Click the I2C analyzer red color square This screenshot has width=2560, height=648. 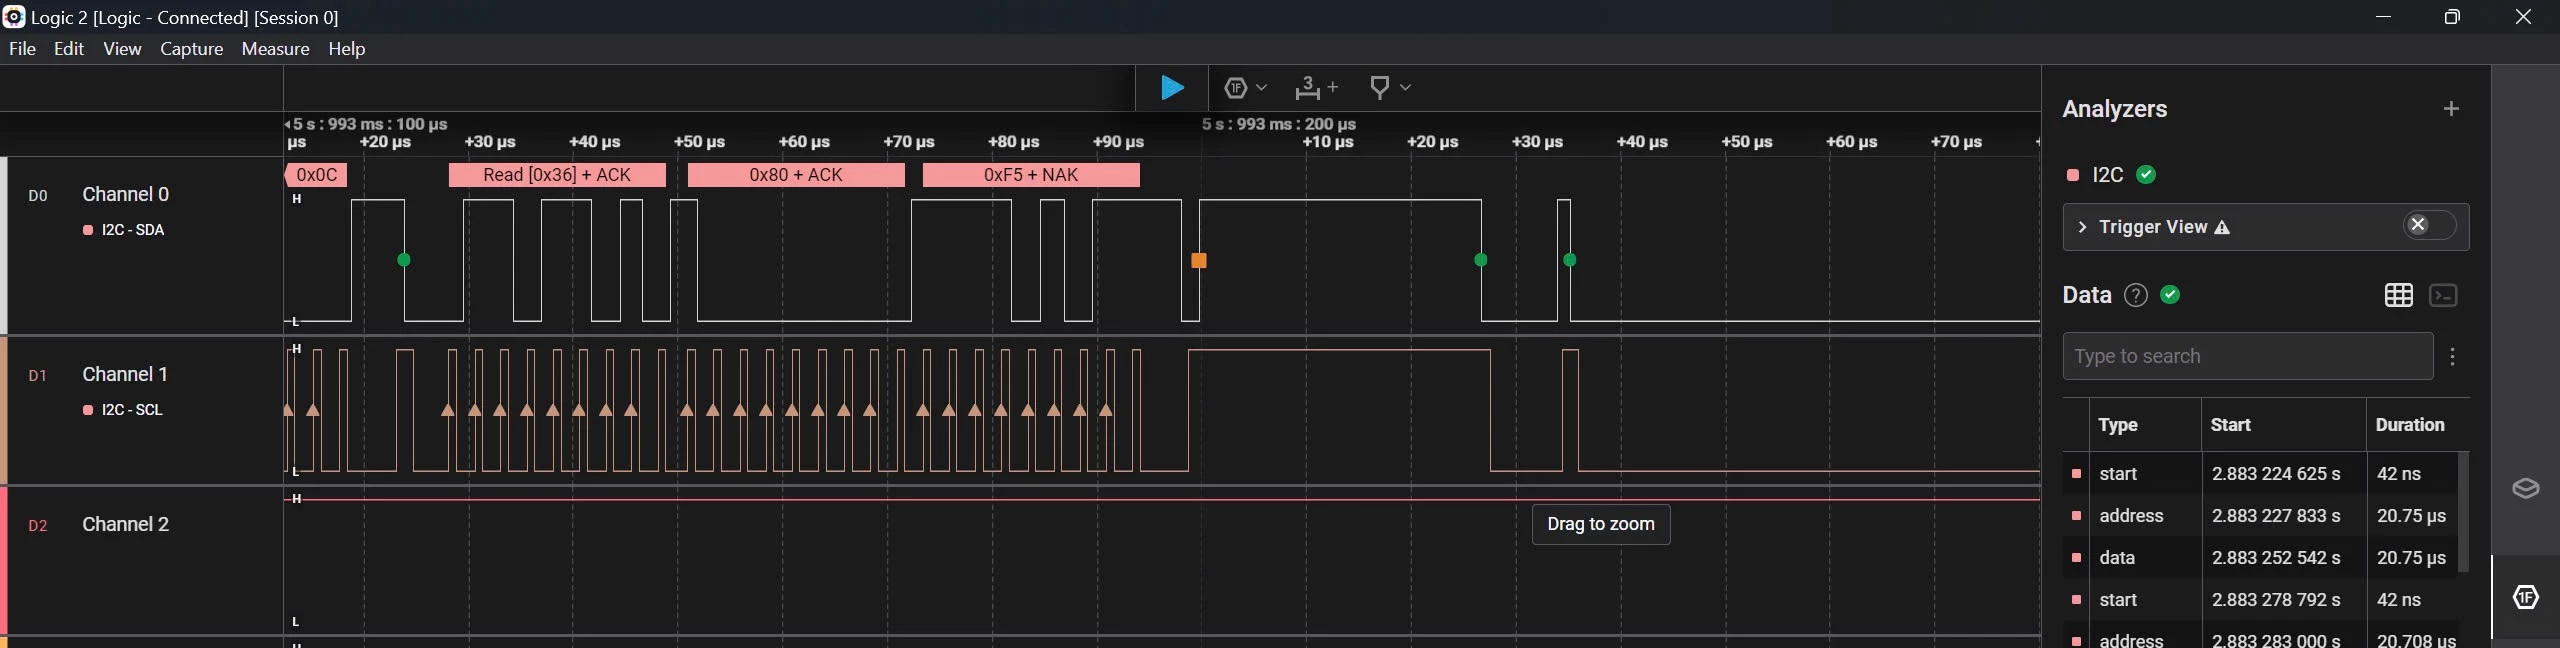[x=2073, y=175]
